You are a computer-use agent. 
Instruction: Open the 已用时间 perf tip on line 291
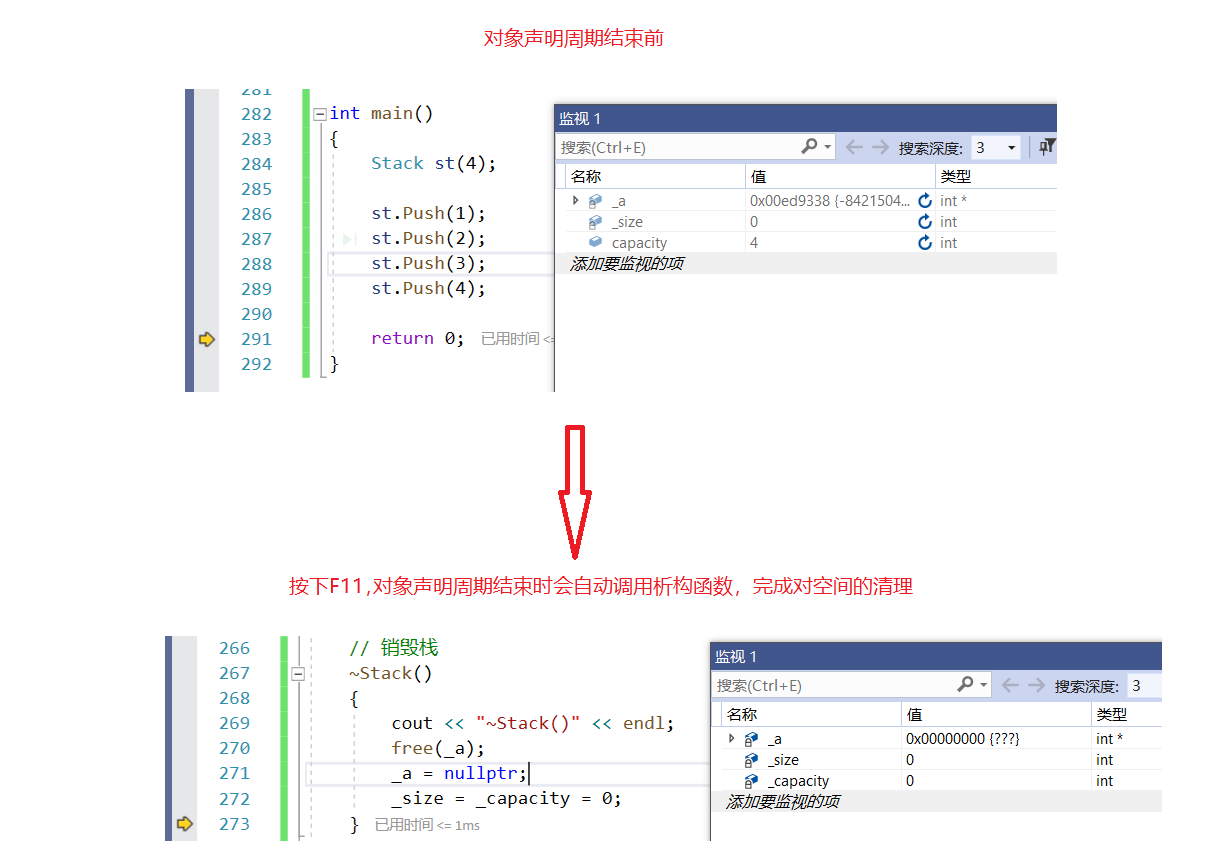pos(517,340)
